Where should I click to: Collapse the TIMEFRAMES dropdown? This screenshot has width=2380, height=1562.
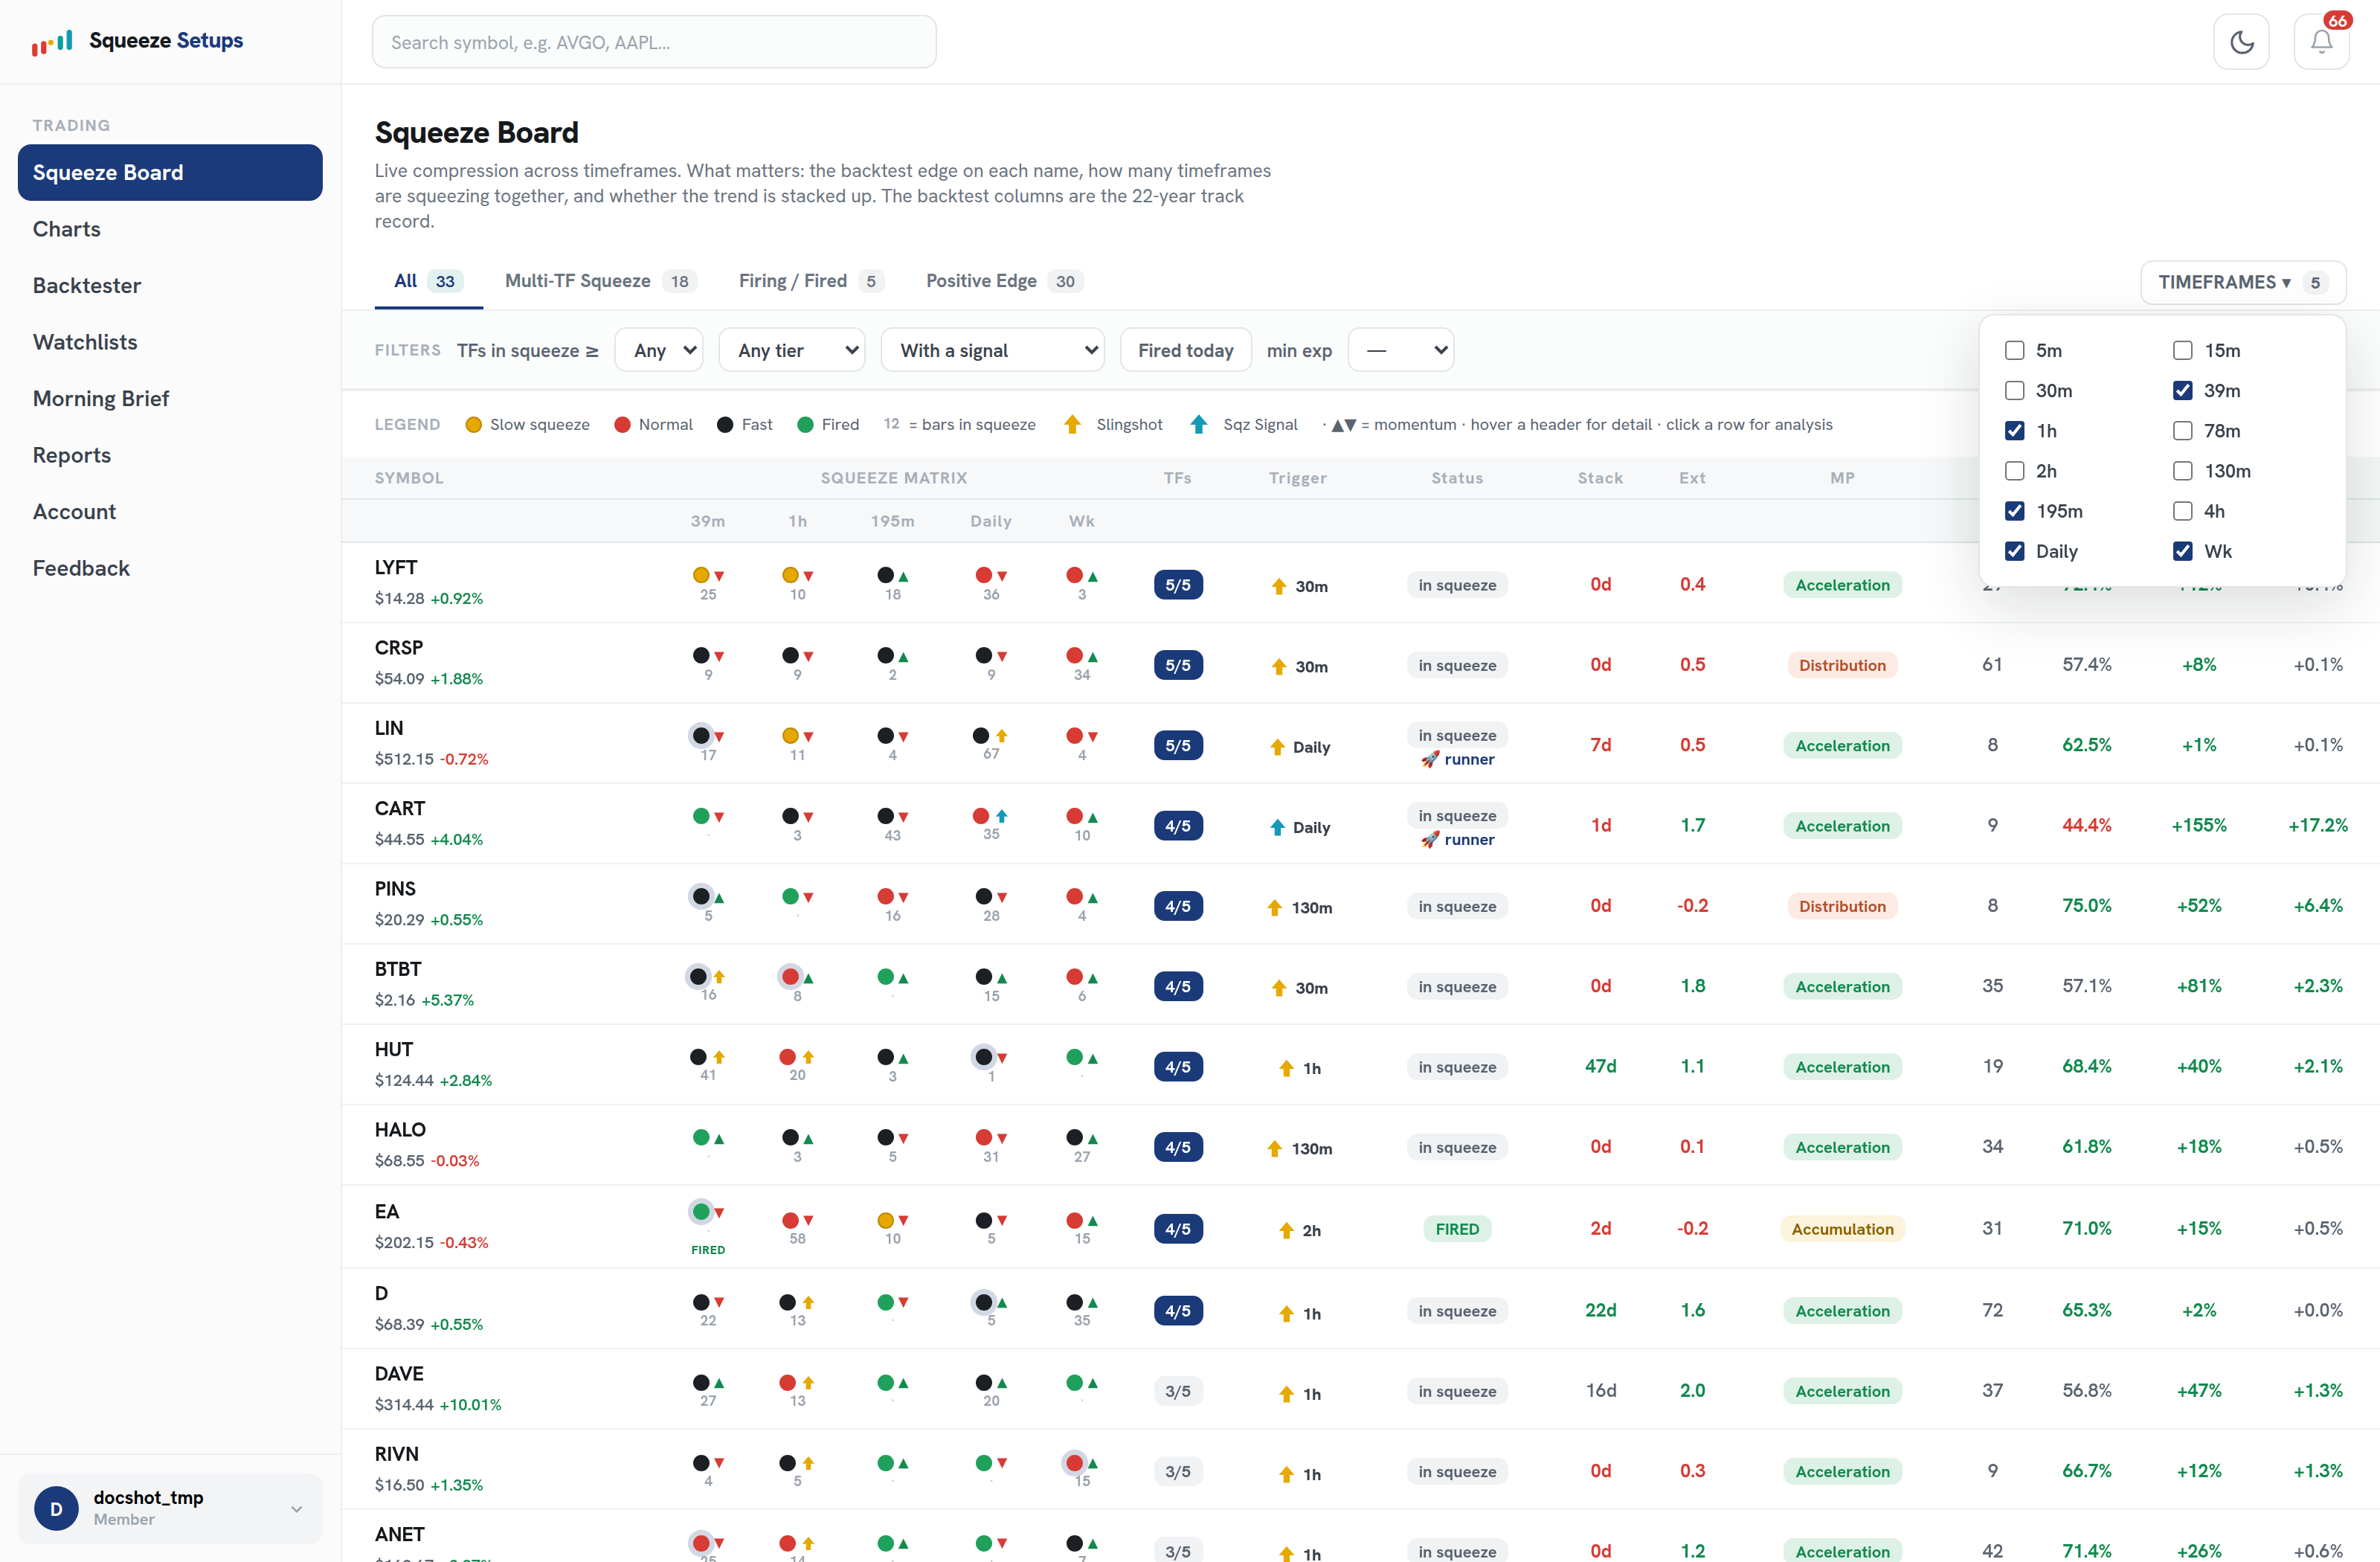coord(2243,282)
